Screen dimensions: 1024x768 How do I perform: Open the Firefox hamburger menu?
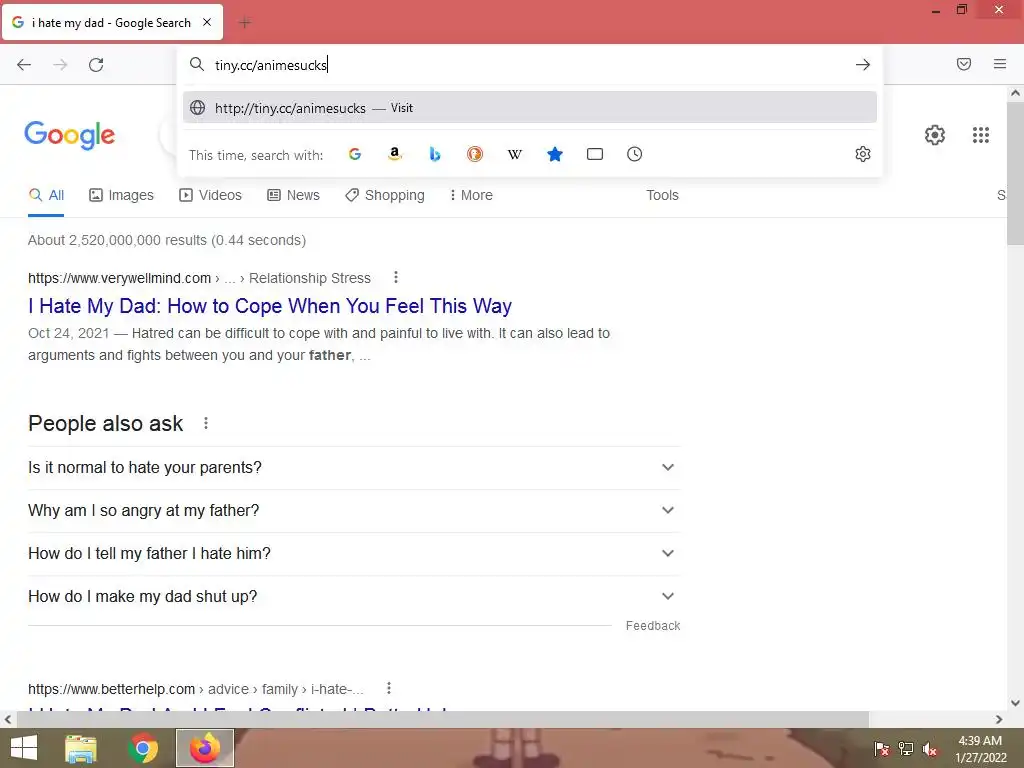1000,64
